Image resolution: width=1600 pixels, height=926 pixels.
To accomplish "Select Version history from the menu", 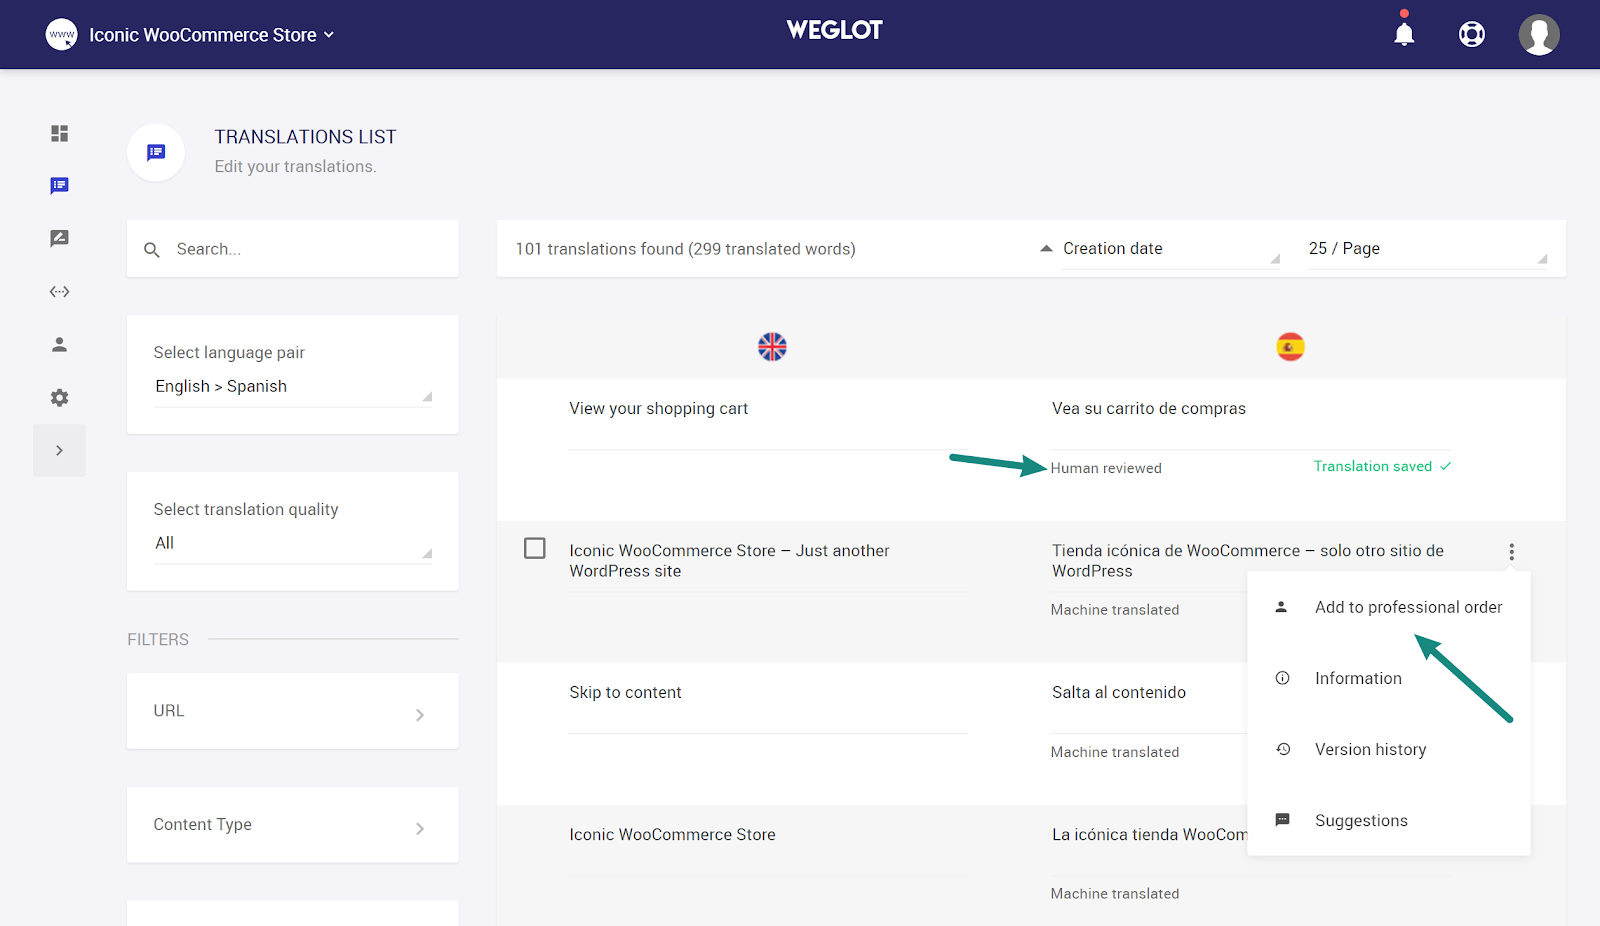I will (1389, 749).
